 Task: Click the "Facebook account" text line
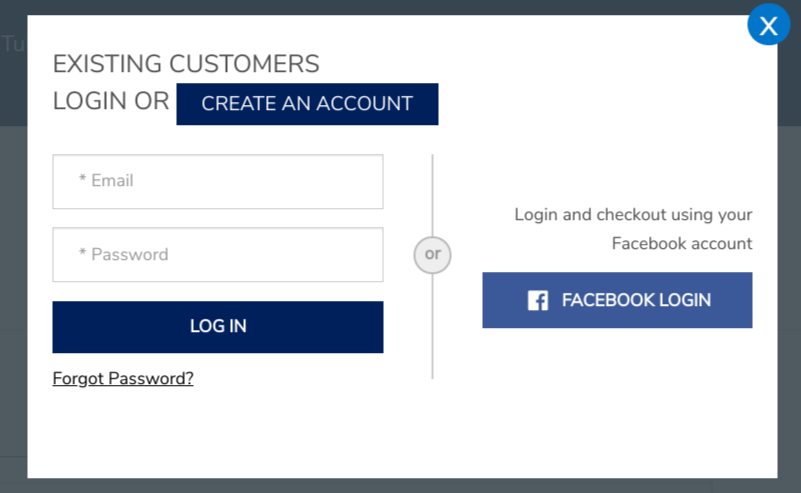(x=682, y=243)
